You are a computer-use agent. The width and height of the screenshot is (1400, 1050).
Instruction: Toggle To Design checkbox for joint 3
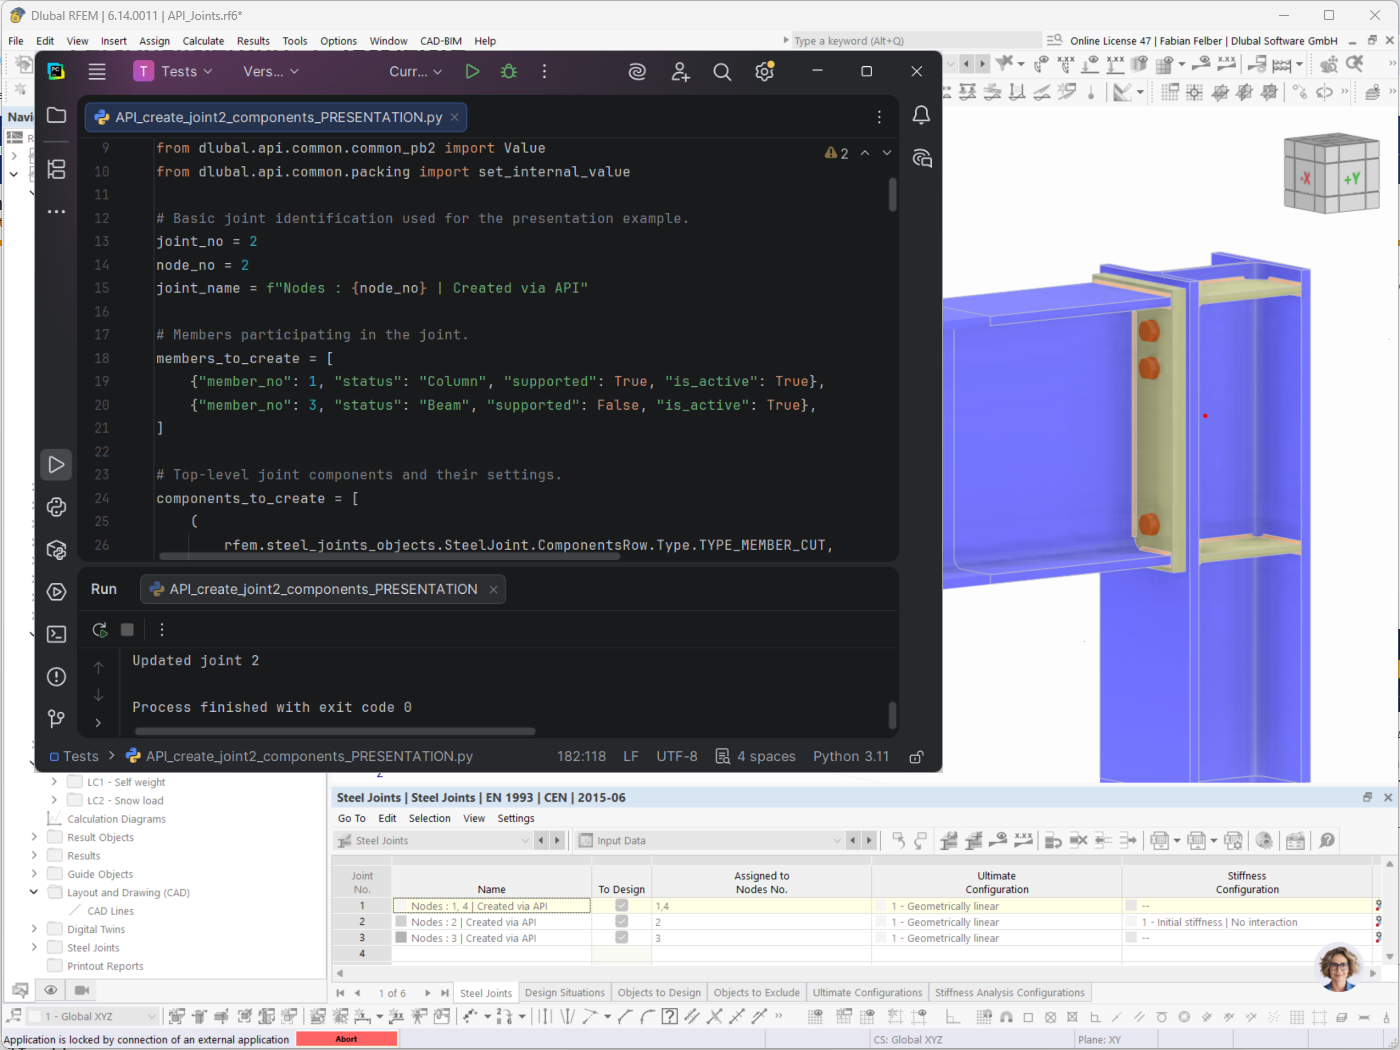point(621,938)
